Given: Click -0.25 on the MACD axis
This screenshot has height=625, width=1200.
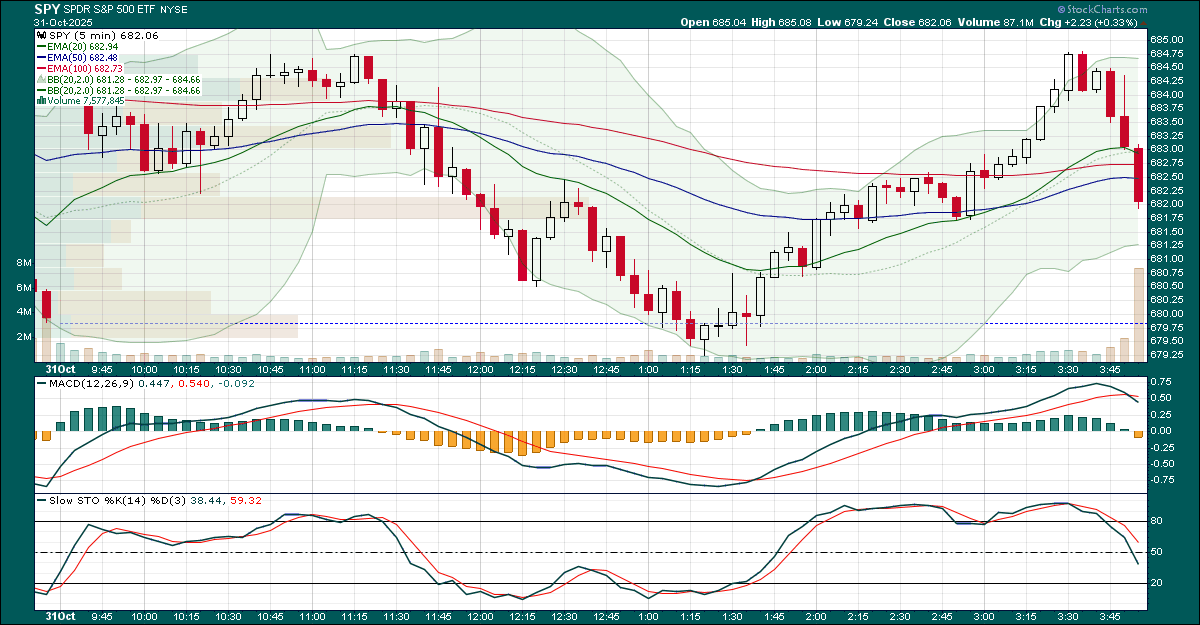Looking at the screenshot, I should [1163, 447].
